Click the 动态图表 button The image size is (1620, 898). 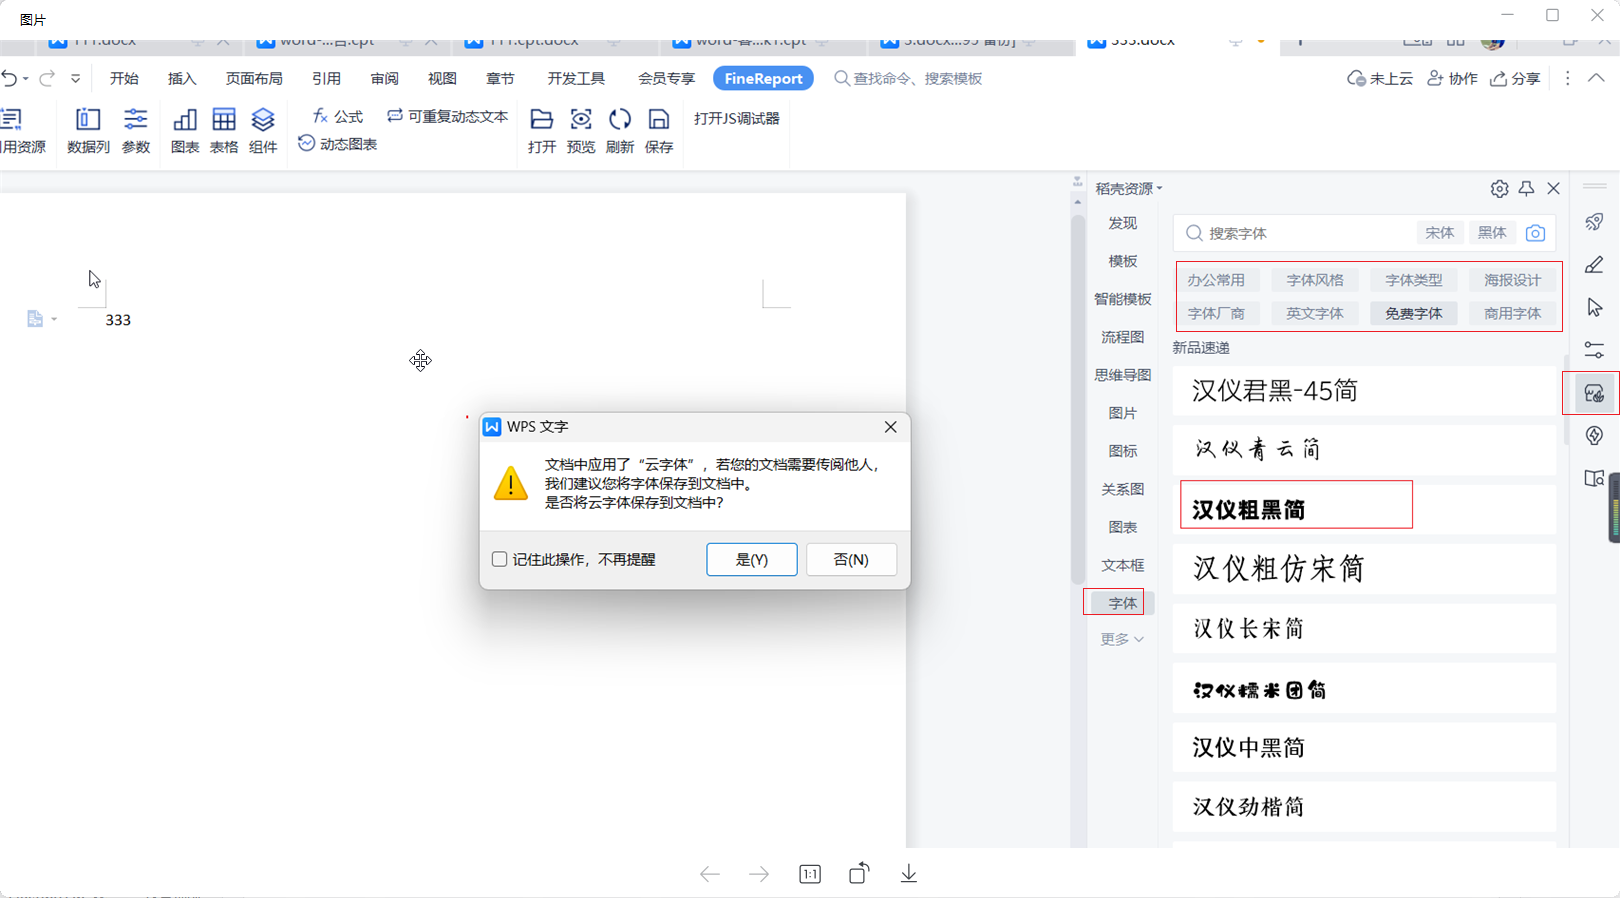point(337,144)
